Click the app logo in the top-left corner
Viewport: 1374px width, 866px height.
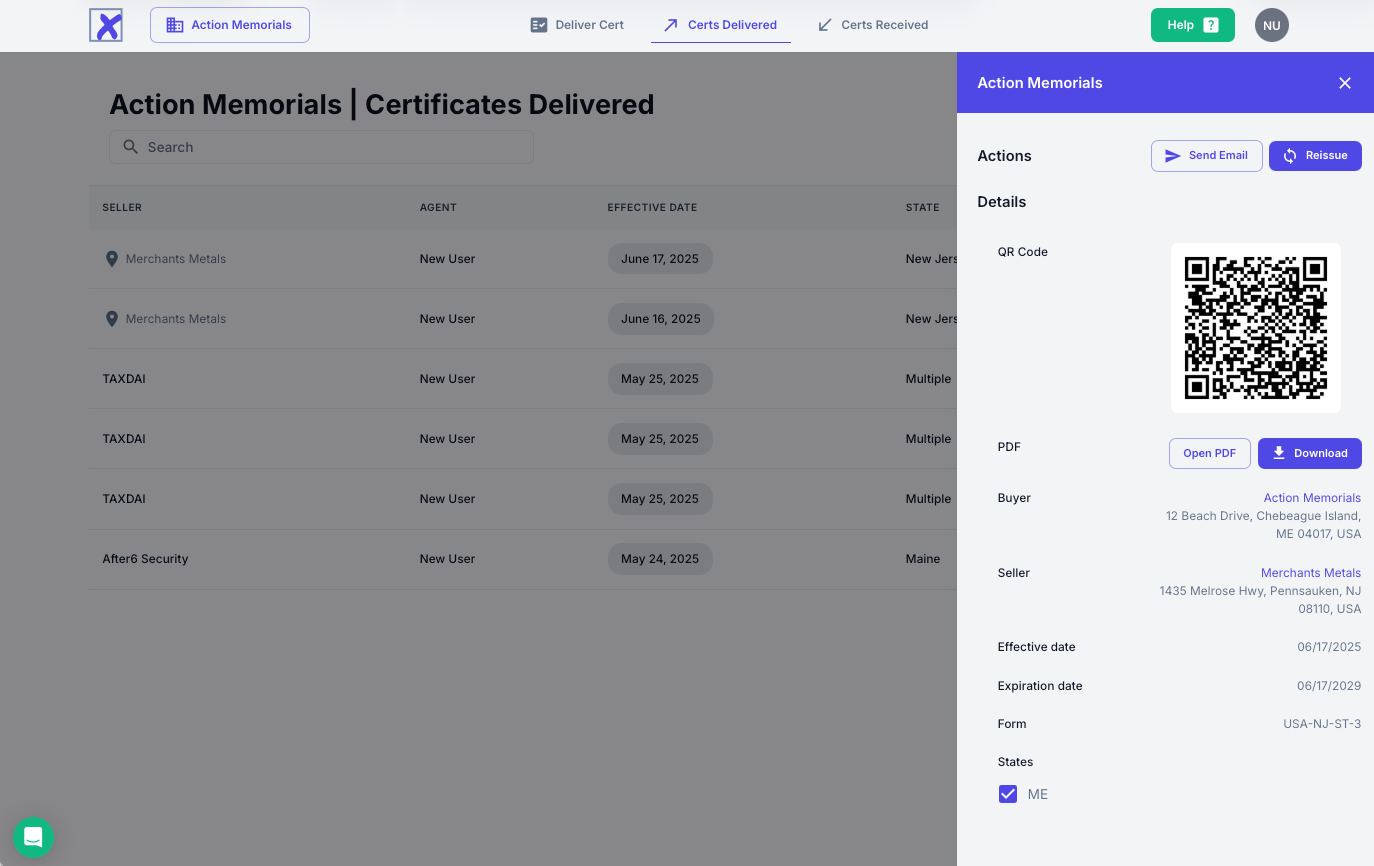coord(106,25)
